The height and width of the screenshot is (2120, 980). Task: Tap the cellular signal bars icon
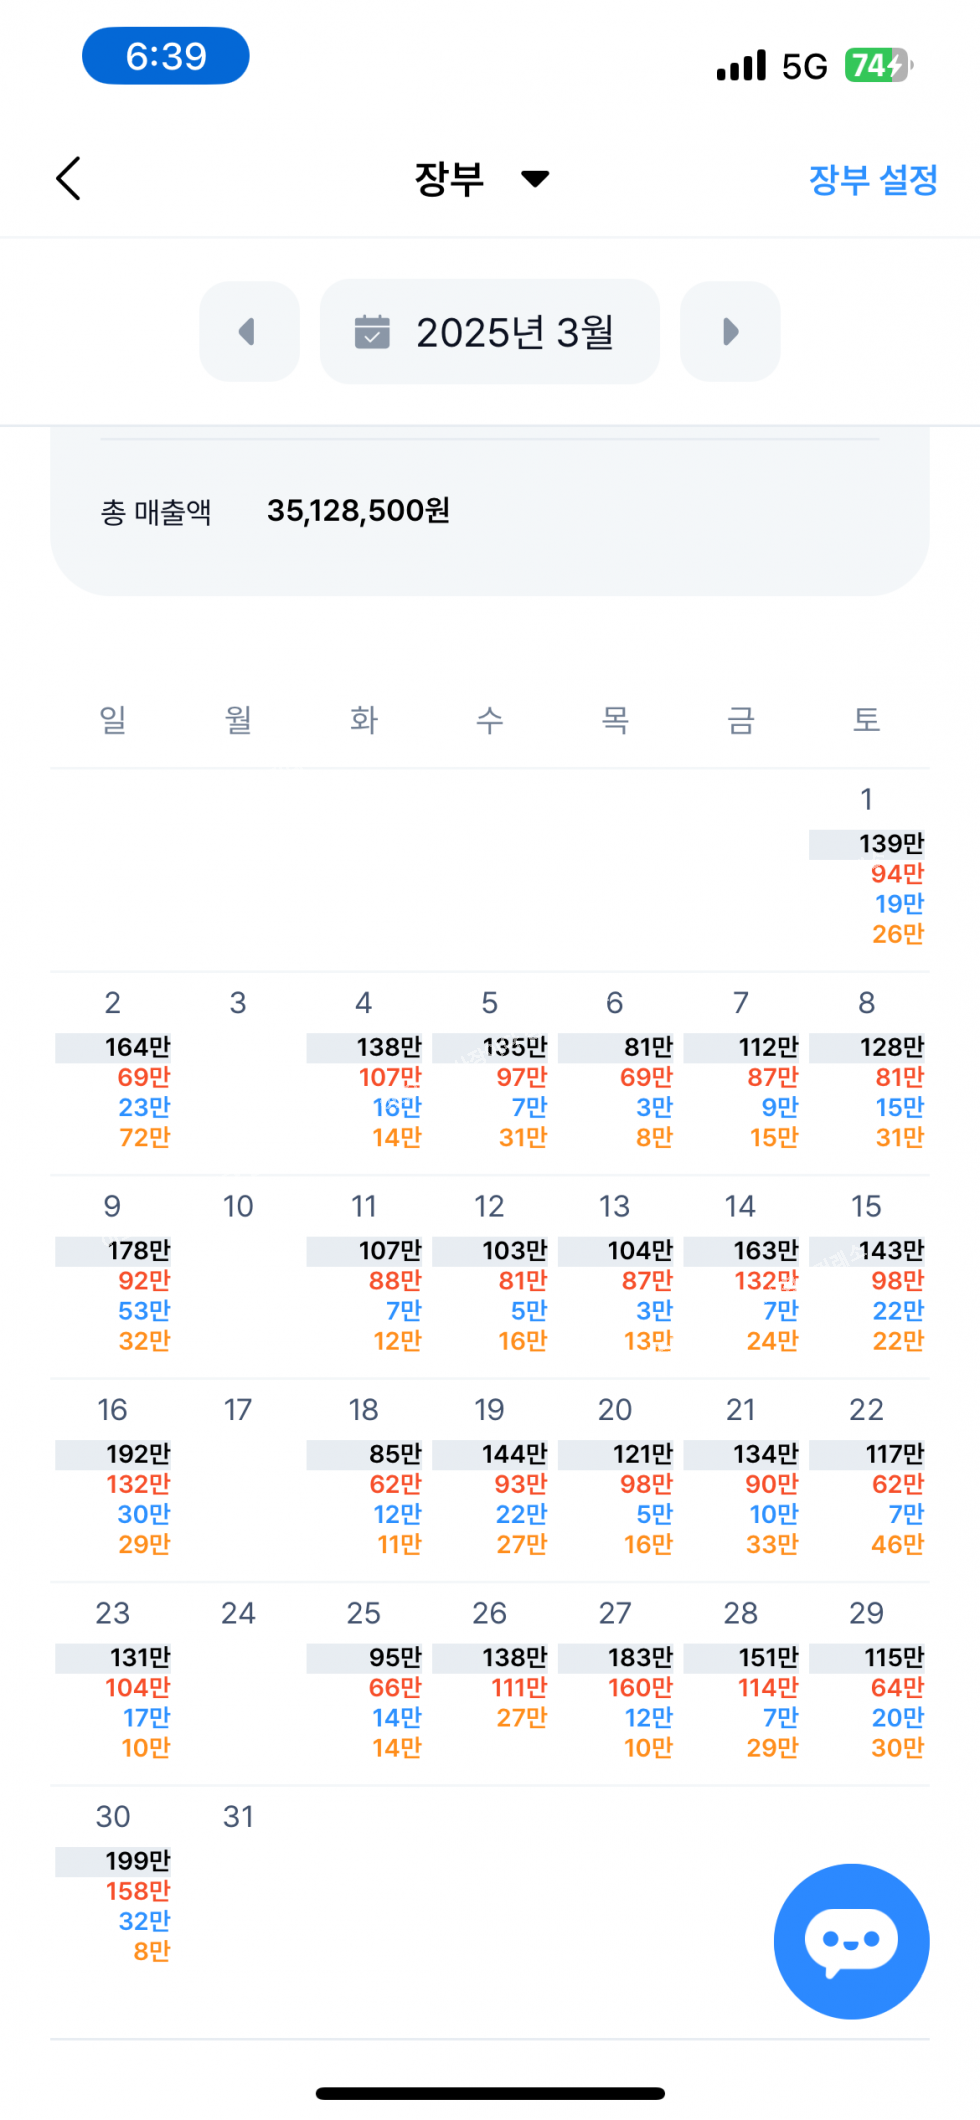pyautogui.click(x=741, y=66)
